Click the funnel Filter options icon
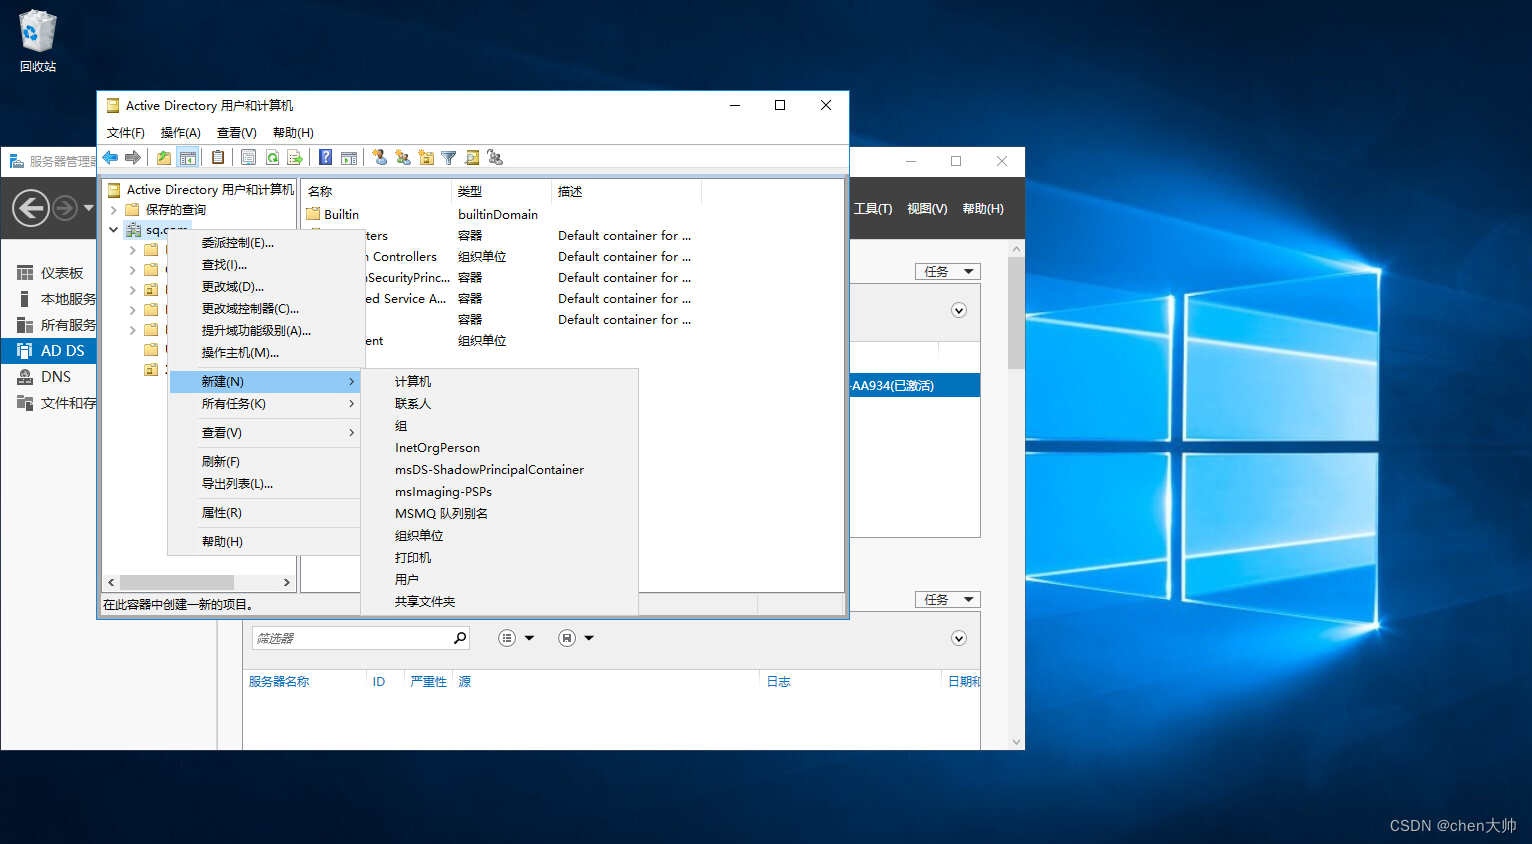This screenshot has width=1532, height=844. pos(449,157)
